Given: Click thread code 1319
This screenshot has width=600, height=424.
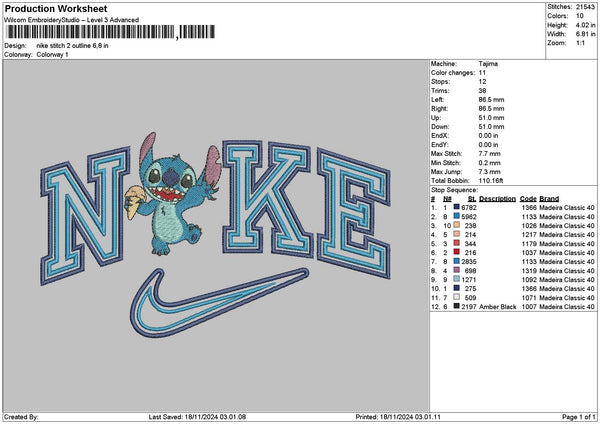Looking at the screenshot, I should click(x=529, y=271).
